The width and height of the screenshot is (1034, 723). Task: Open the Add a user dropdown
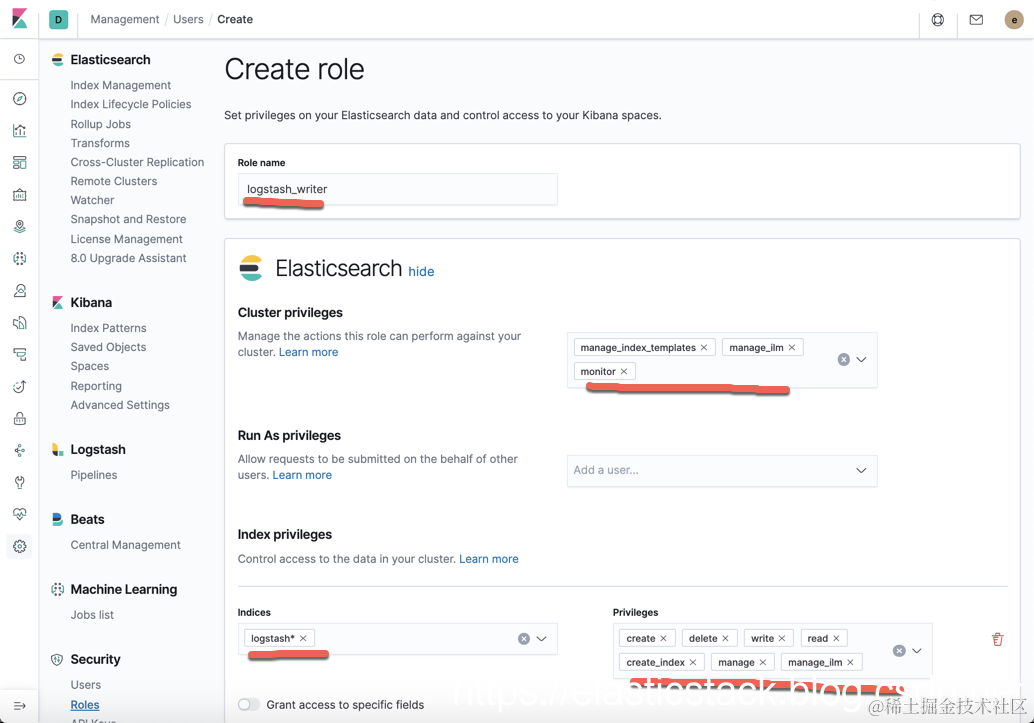tap(721, 470)
